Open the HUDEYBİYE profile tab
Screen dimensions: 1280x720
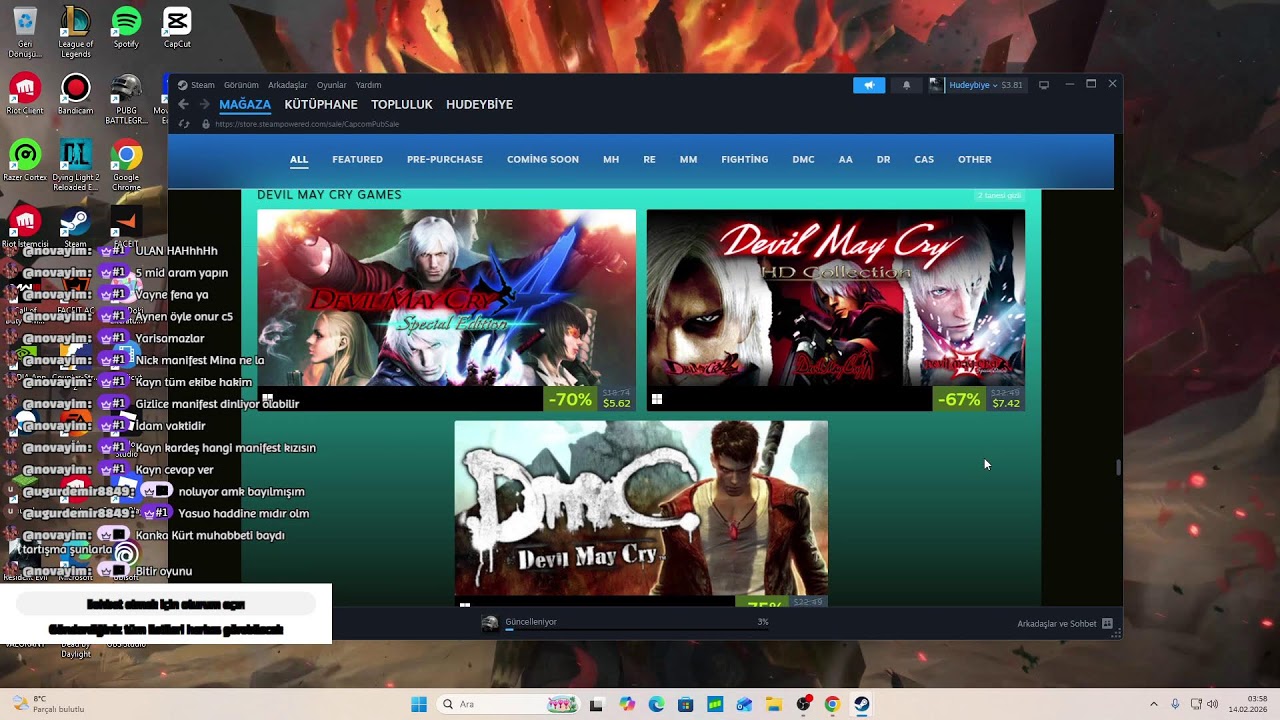[x=479, y=104]
